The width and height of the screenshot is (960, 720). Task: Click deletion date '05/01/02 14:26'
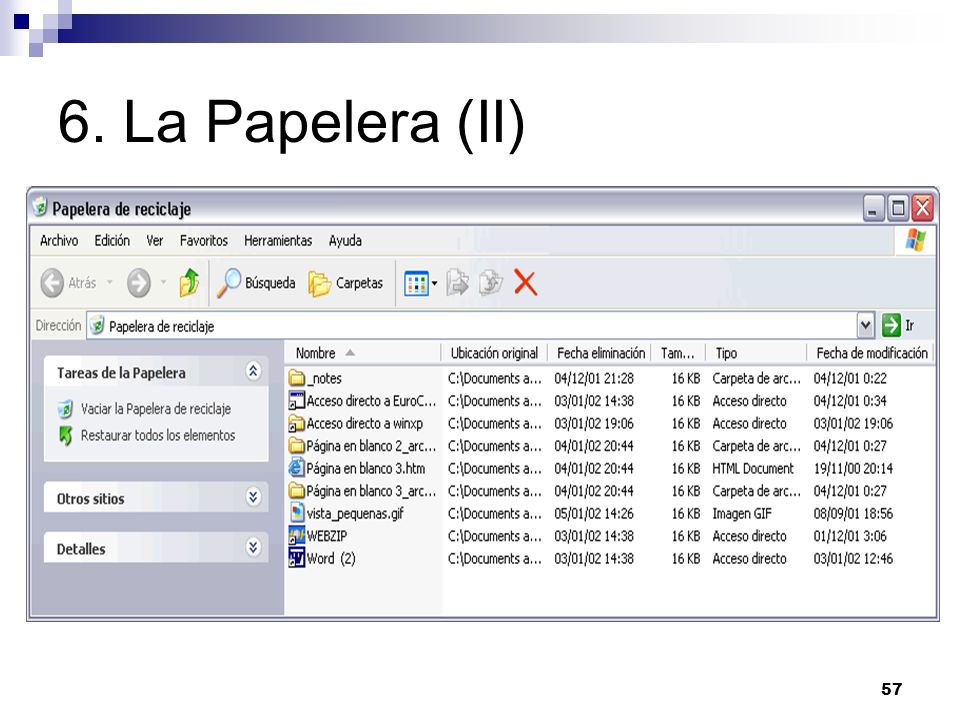594,513
